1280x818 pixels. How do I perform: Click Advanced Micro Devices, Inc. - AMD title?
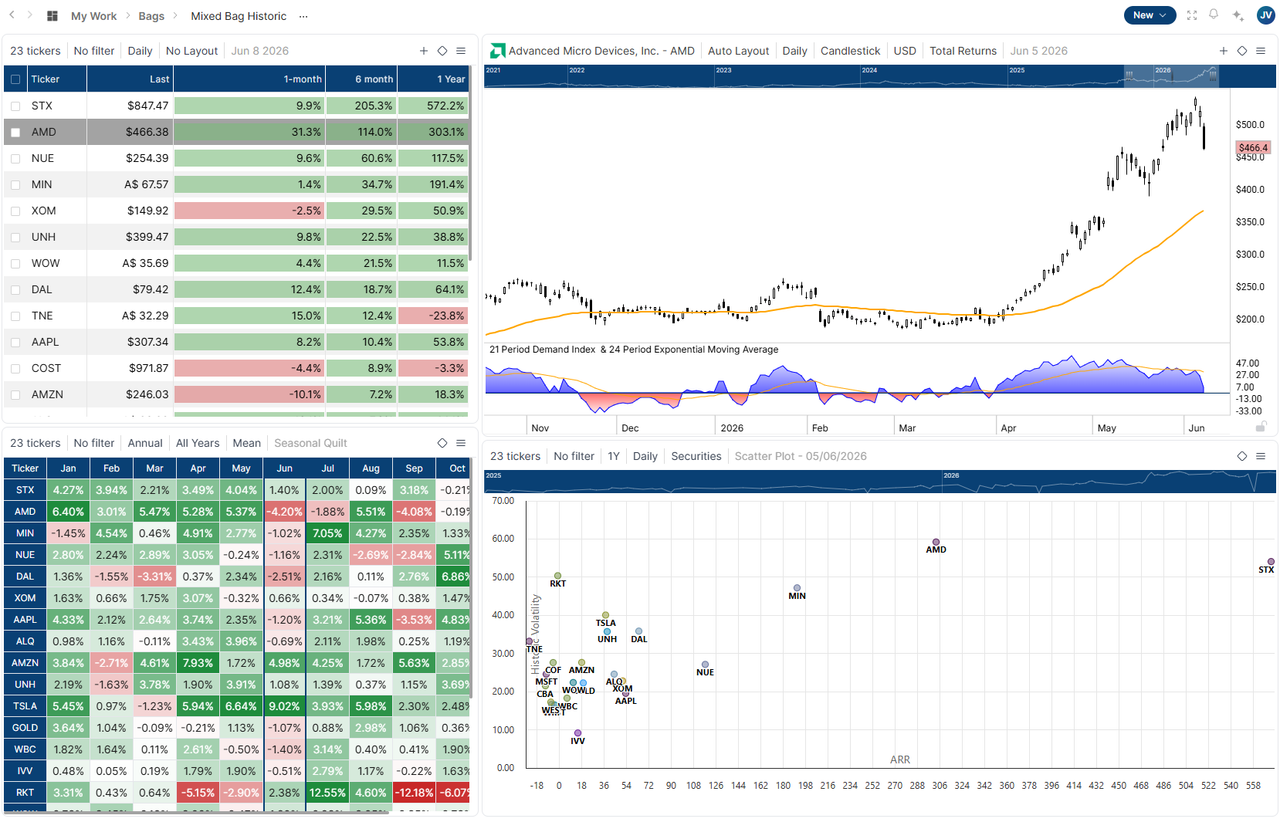pyautogui.click(x=601, y=51)
